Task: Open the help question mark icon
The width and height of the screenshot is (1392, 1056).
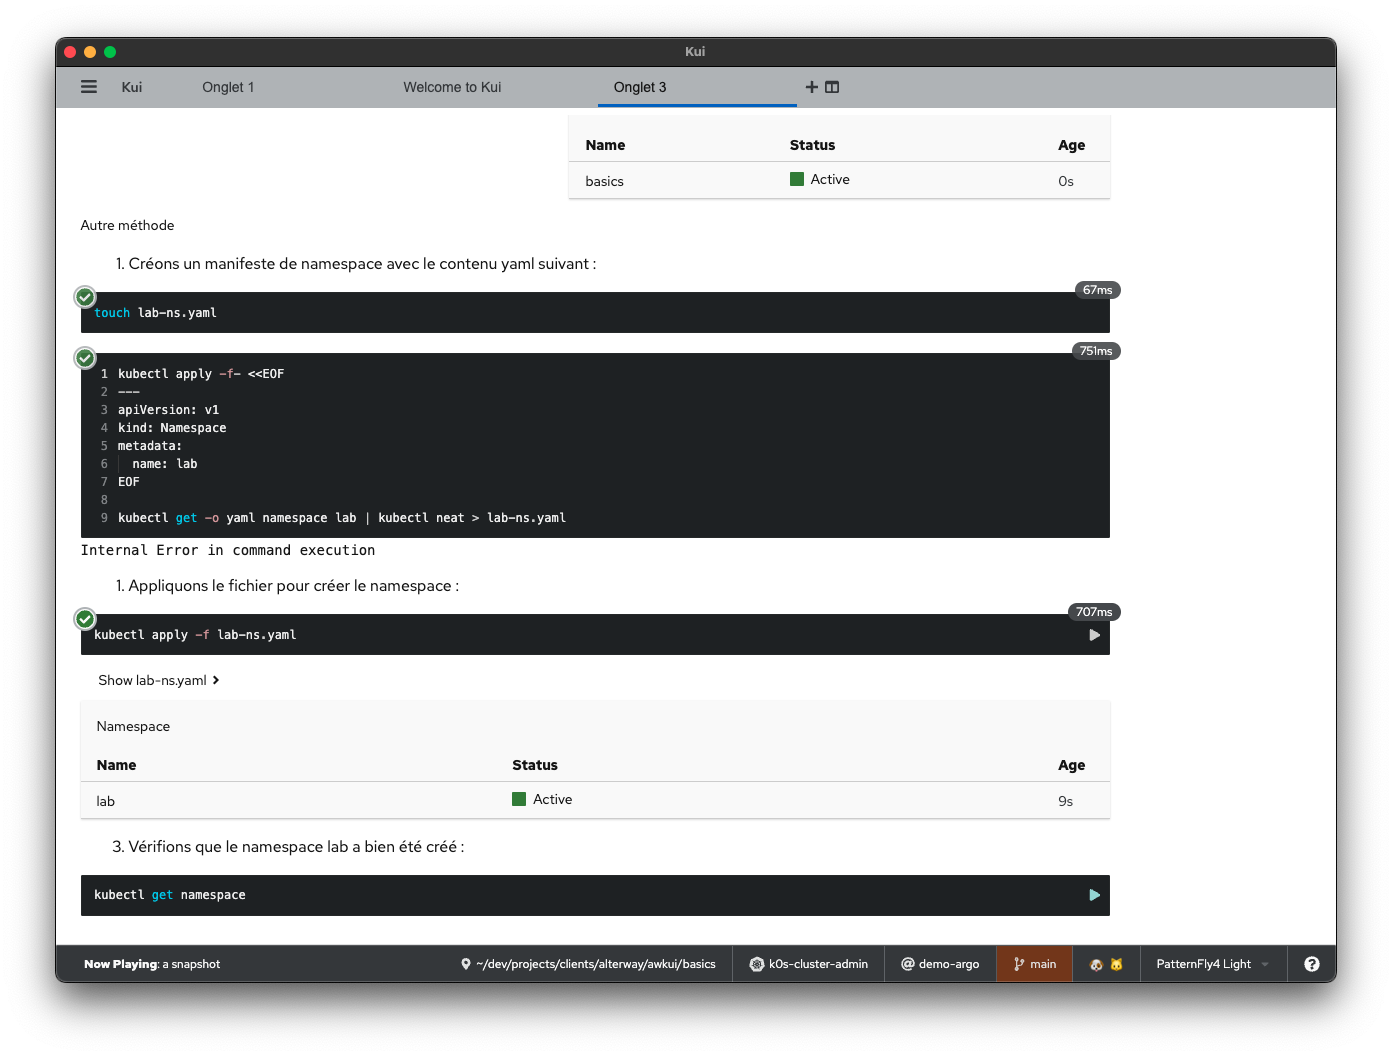Action: click(x=1311, y=964)
